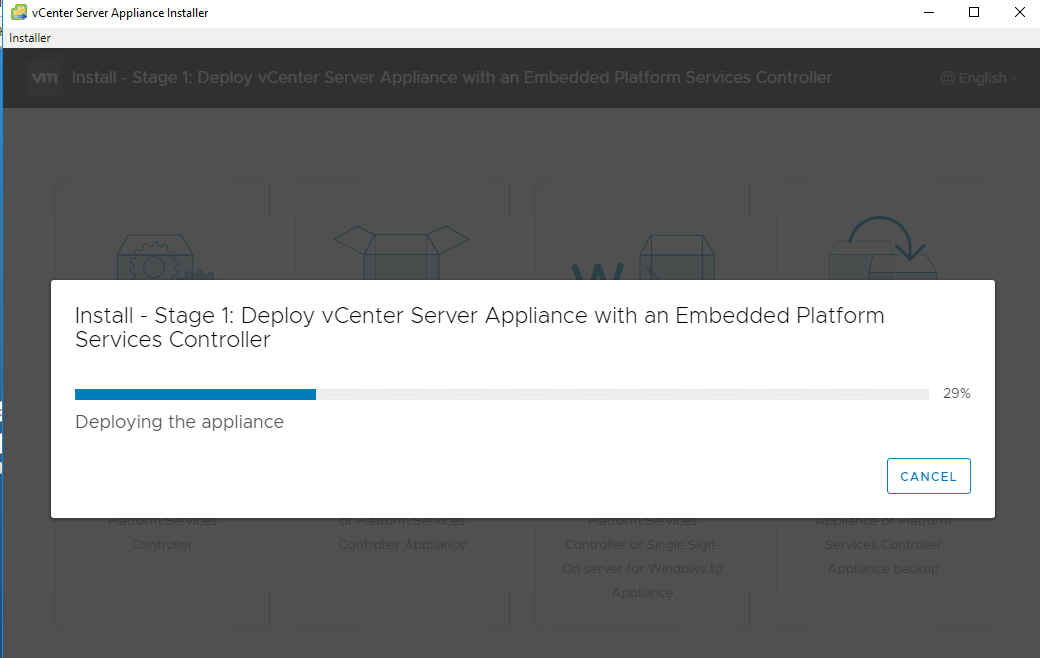1040x658 pixels.
Task: Click the Upgrade card open box icon
Action: 400,254
